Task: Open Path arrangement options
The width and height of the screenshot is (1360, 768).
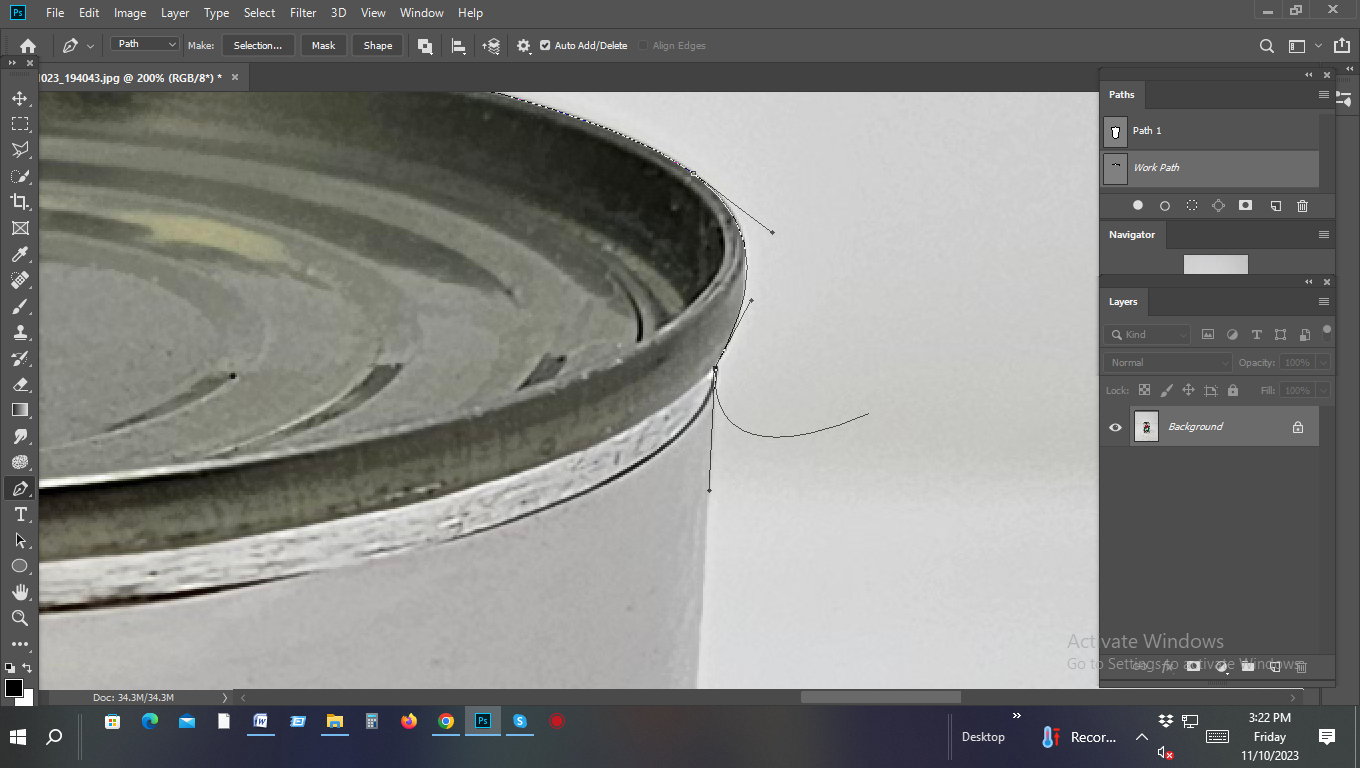Action: coord(491,45)
